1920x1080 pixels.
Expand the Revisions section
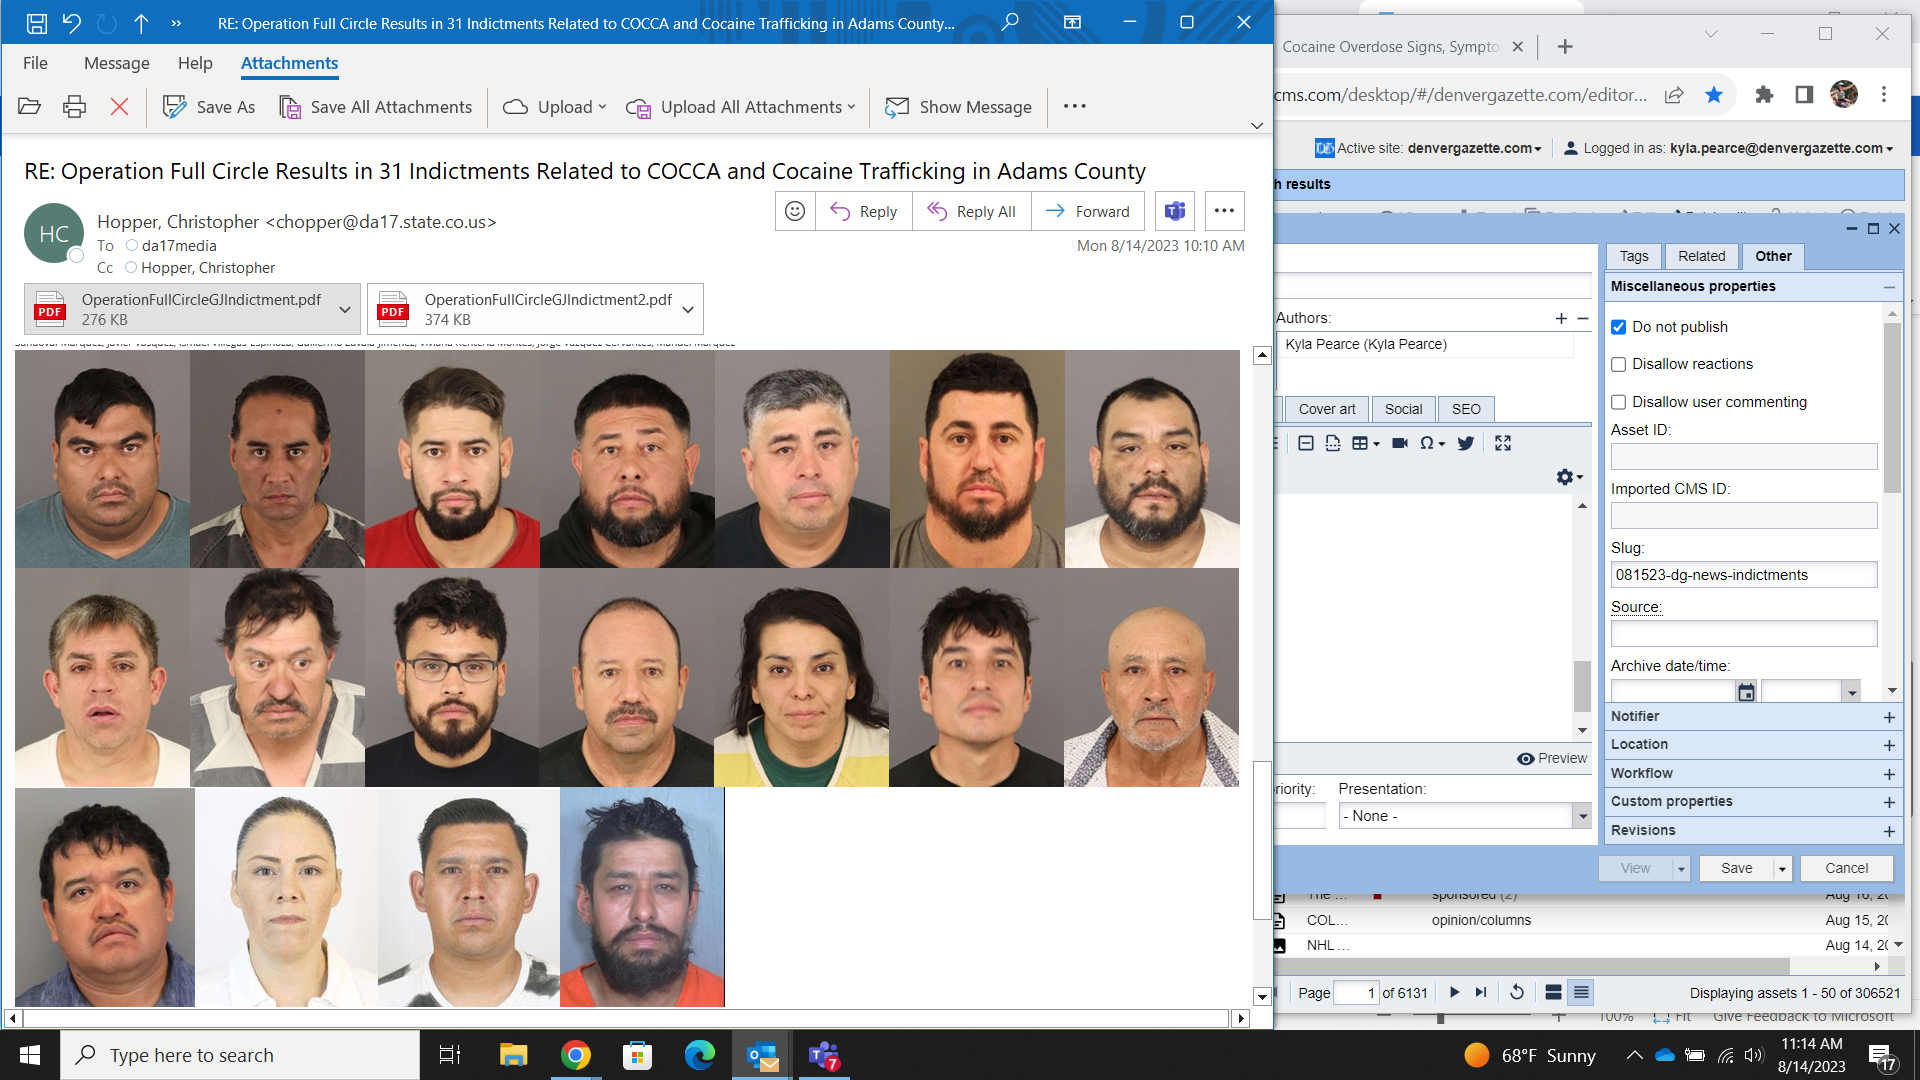[1889, 831]
